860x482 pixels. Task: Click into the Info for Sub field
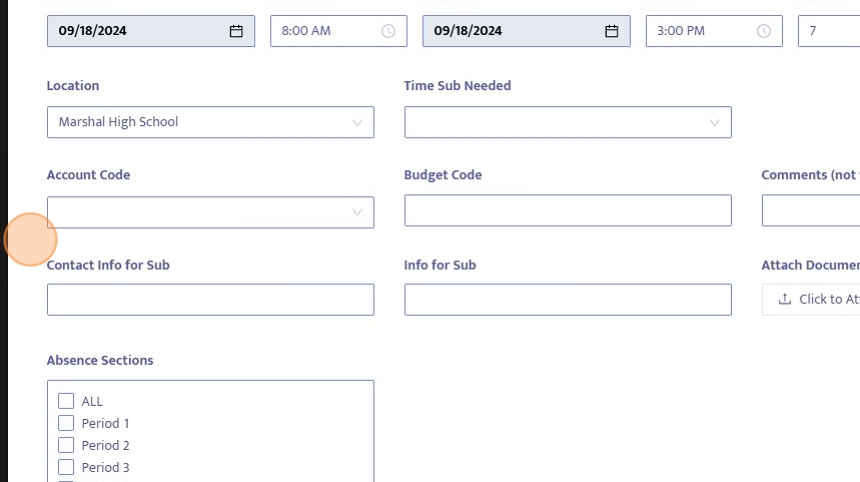click(x=567, y=300)
